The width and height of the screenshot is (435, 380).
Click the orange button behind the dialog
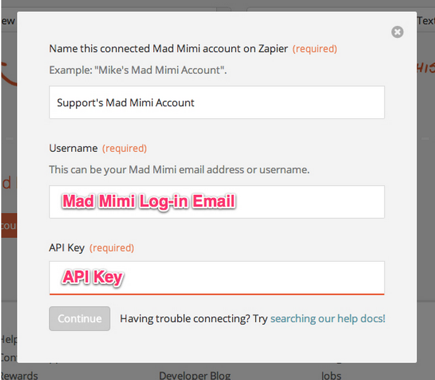9,225
